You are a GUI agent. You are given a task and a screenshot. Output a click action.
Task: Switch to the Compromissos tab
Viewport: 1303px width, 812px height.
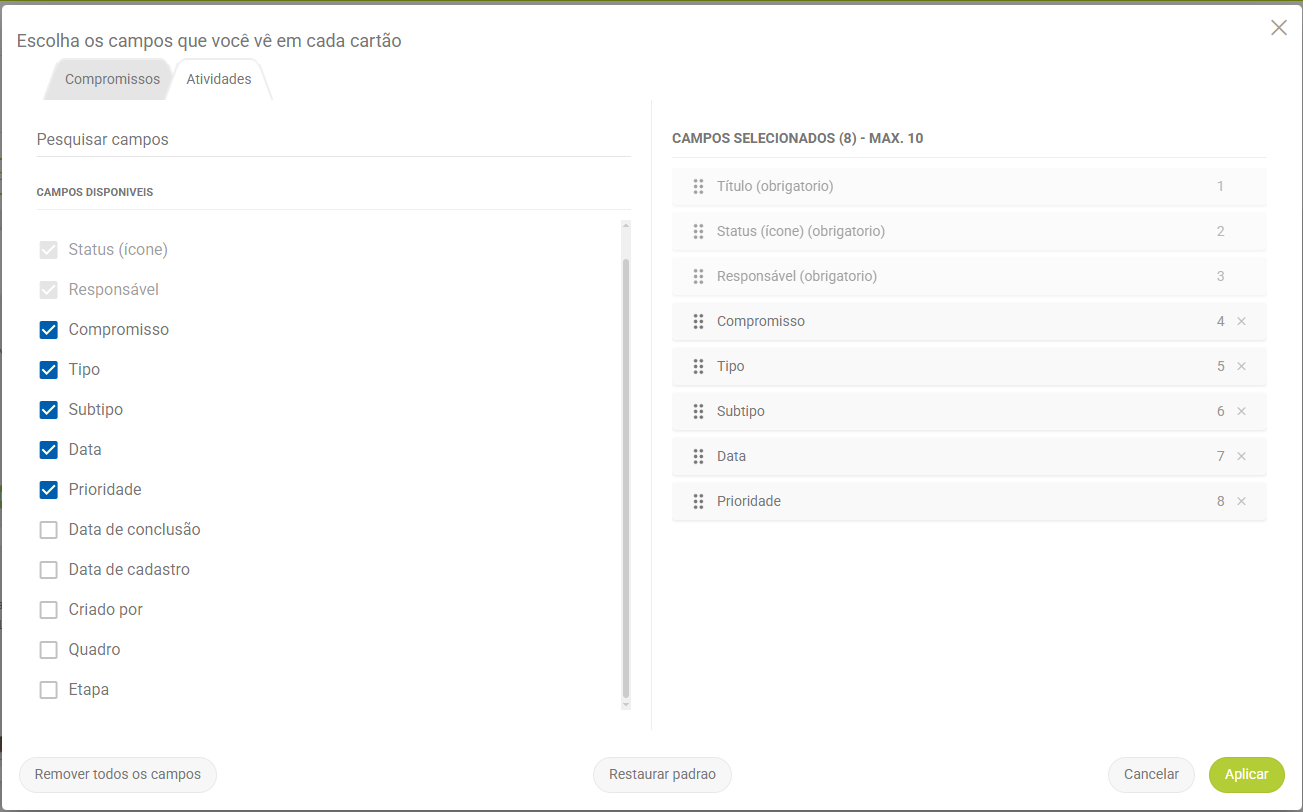click(x=112, y=79)
